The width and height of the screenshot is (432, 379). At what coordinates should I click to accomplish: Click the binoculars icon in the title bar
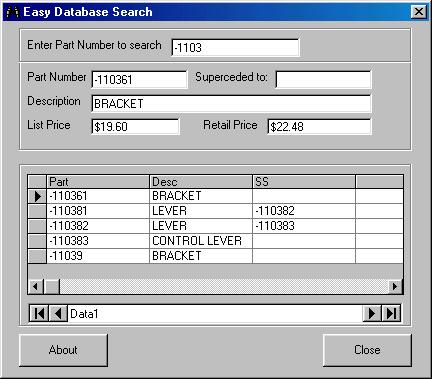12,12
